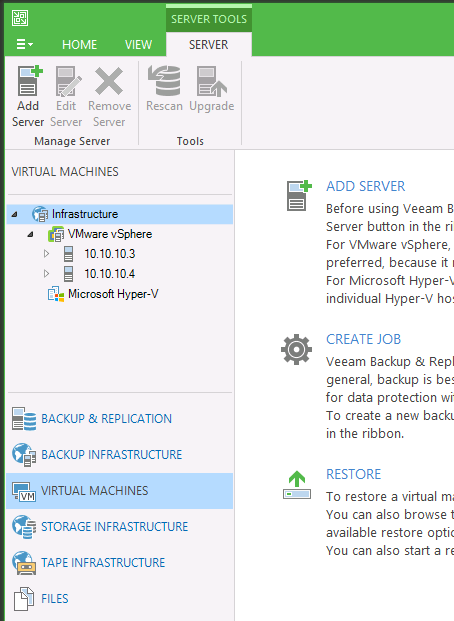The image size is (454, 621).
Task: Select host 10.10.10.4 in tree
Action: pos(109,274)
